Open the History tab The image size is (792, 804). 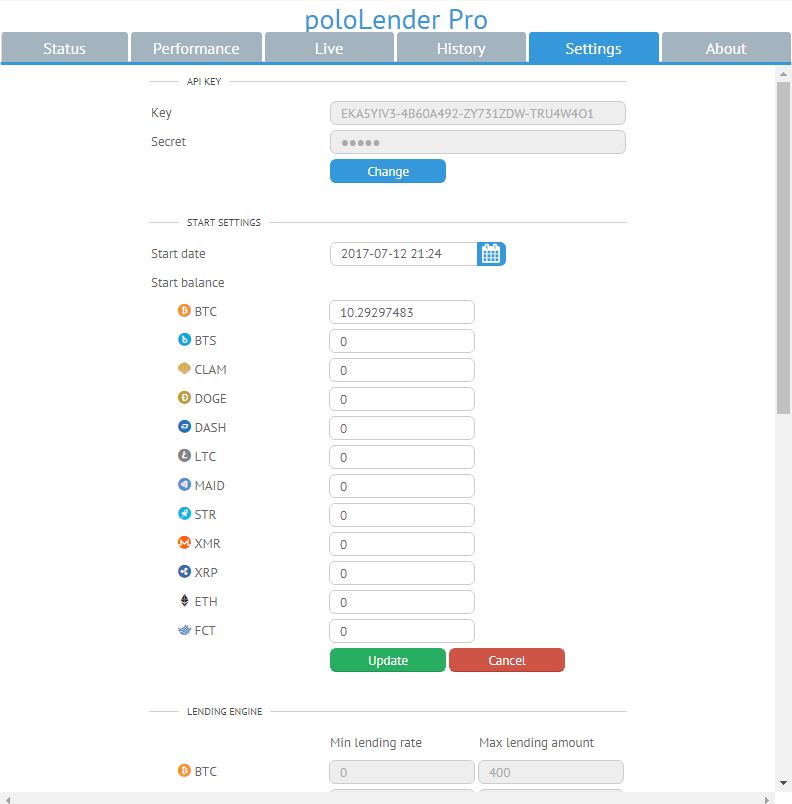coord(461,48)
